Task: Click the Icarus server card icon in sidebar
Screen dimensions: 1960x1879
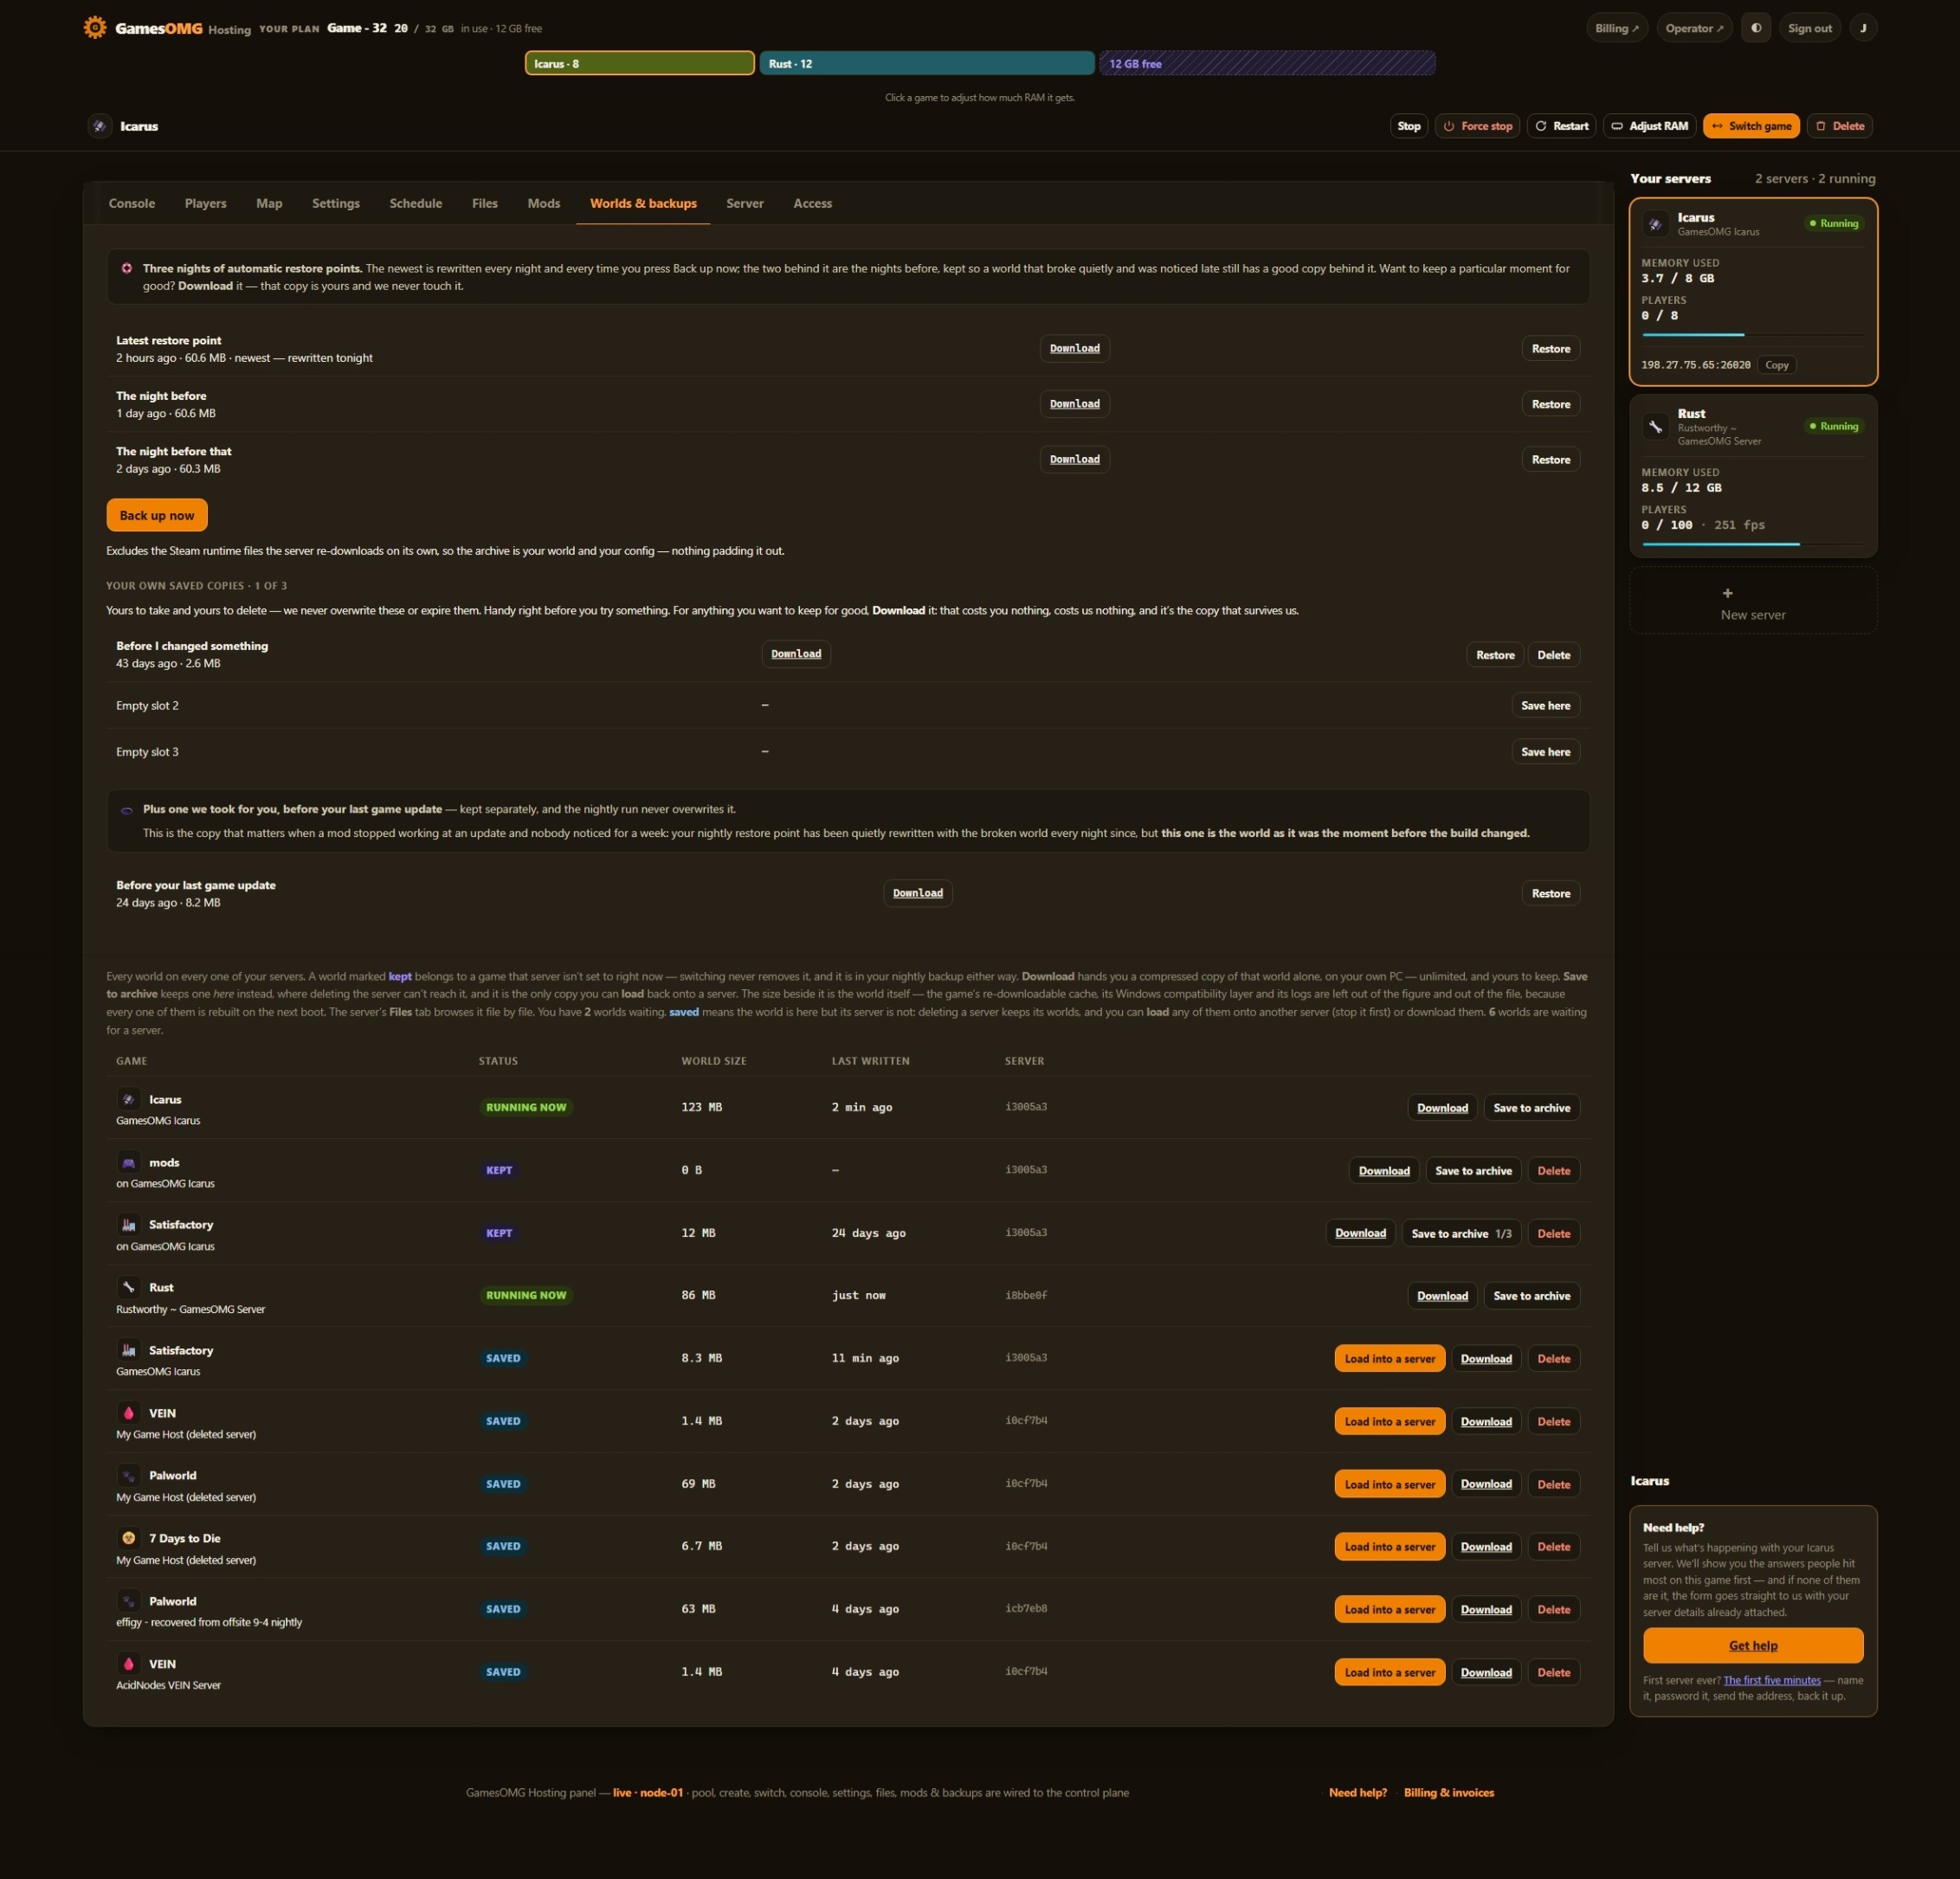Action: point(1655,224)
